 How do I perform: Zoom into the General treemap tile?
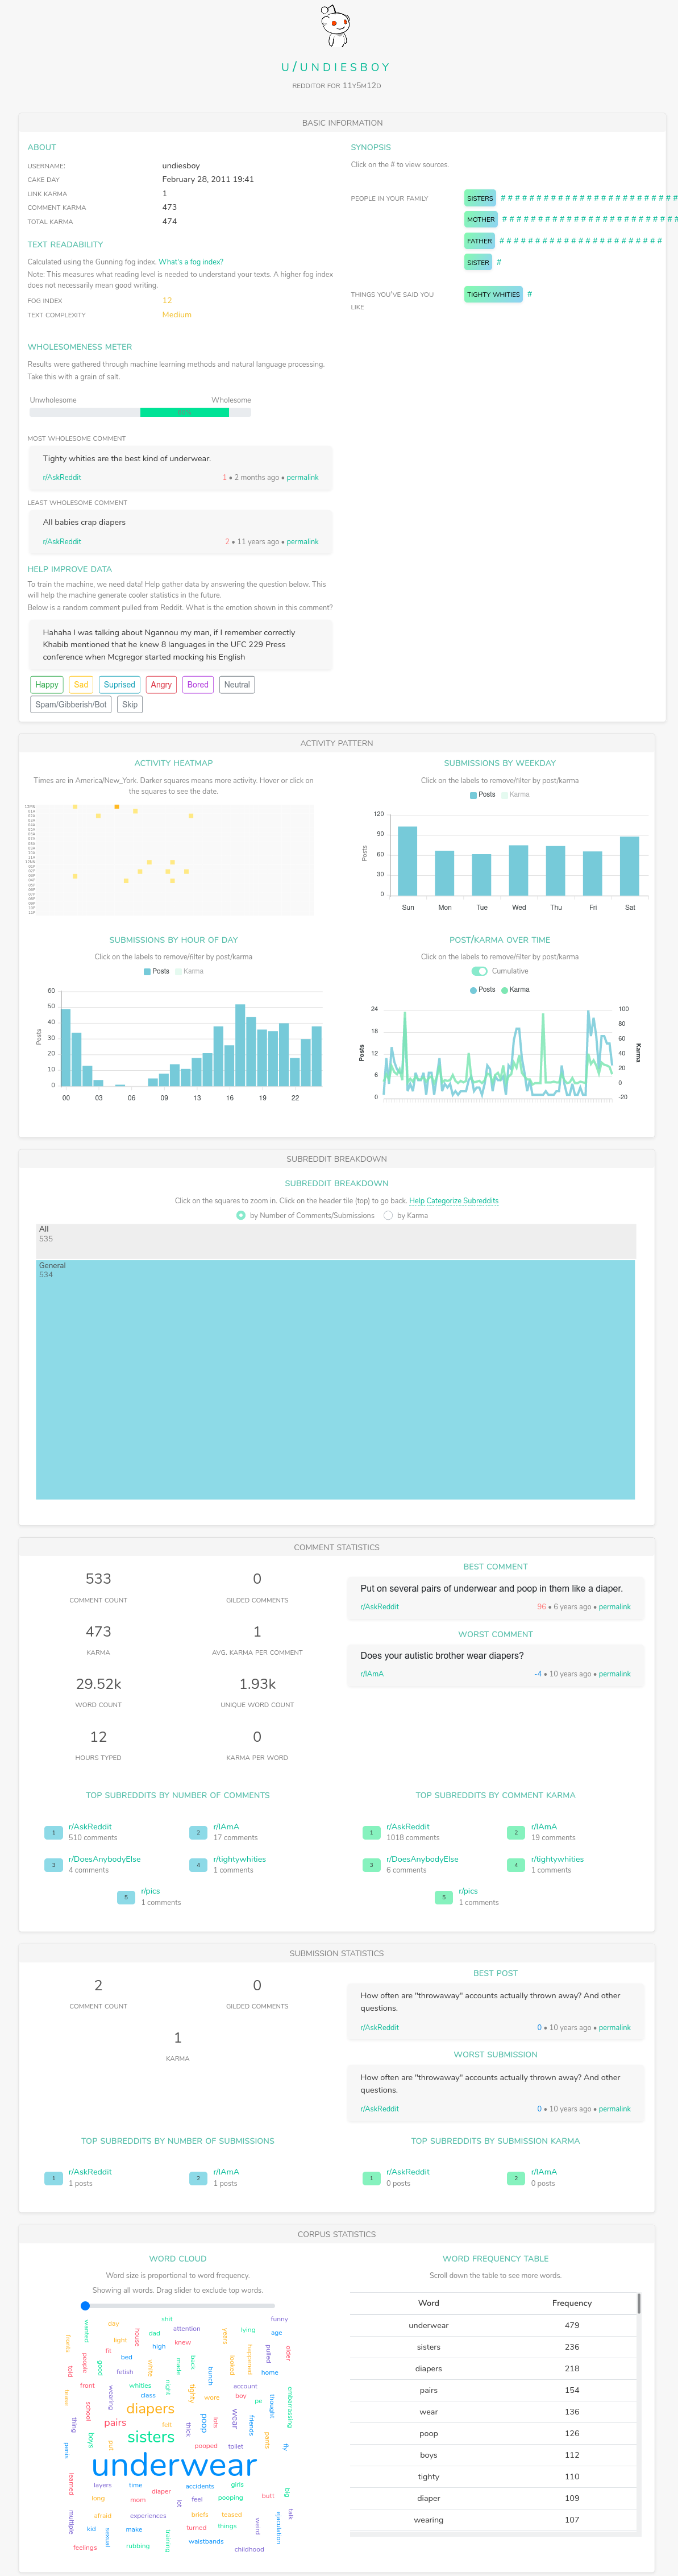tap(335, 1379)
